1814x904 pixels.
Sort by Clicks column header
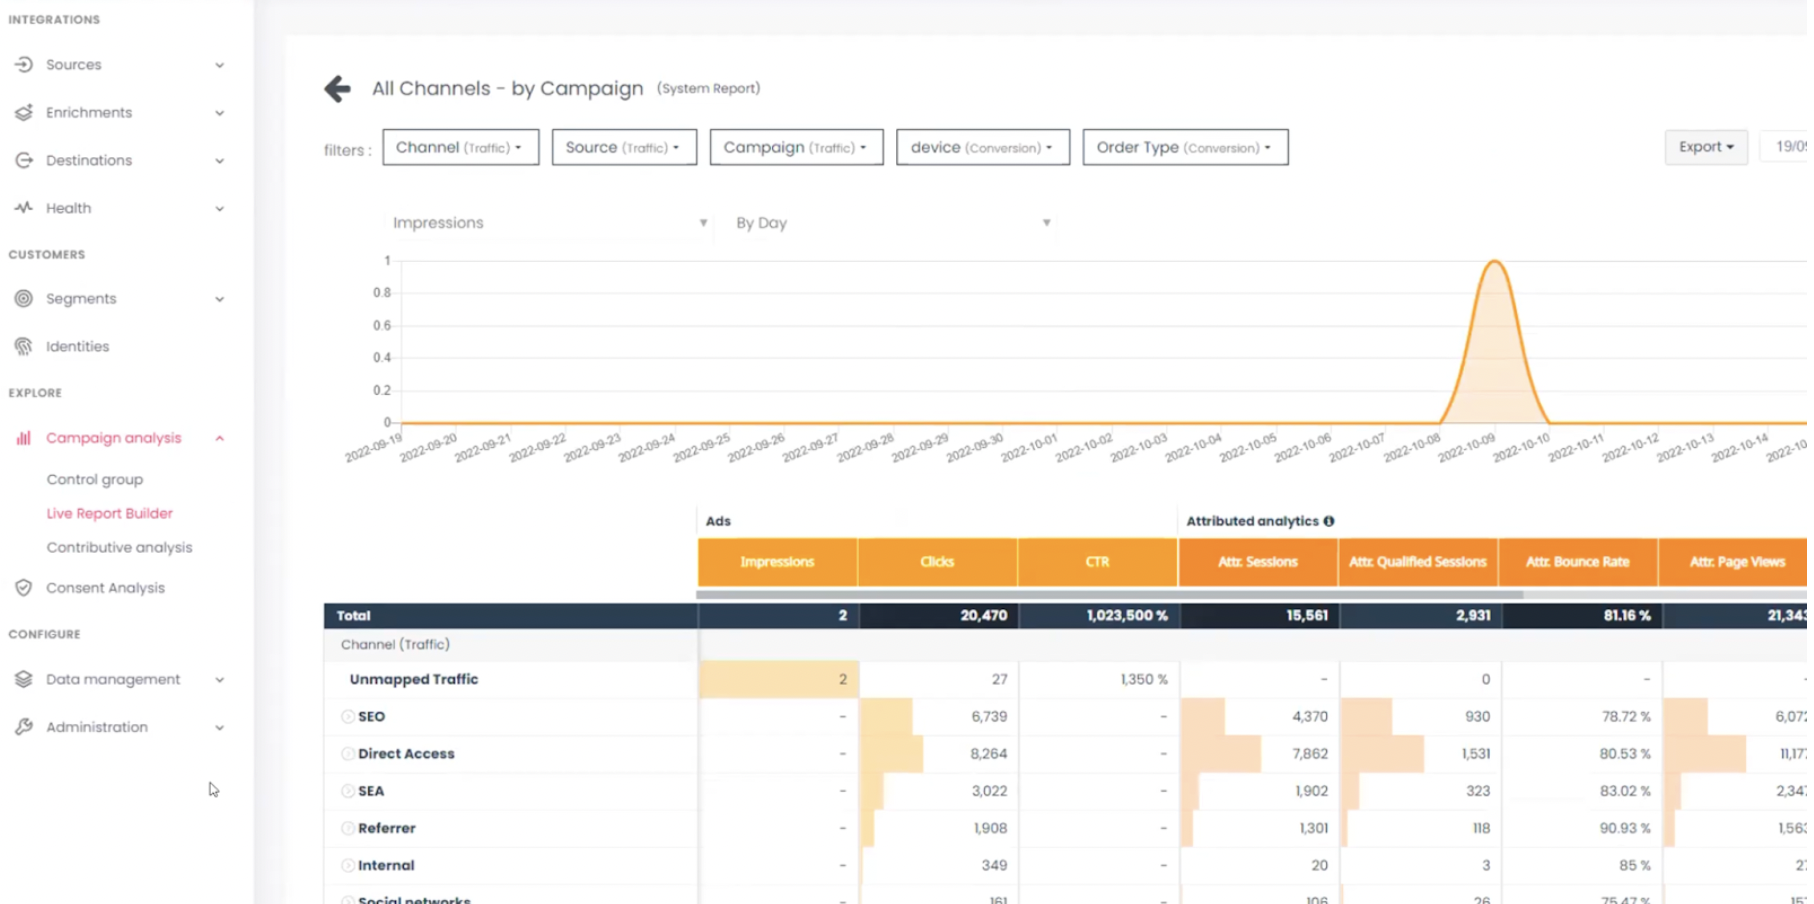coord(937,562)
